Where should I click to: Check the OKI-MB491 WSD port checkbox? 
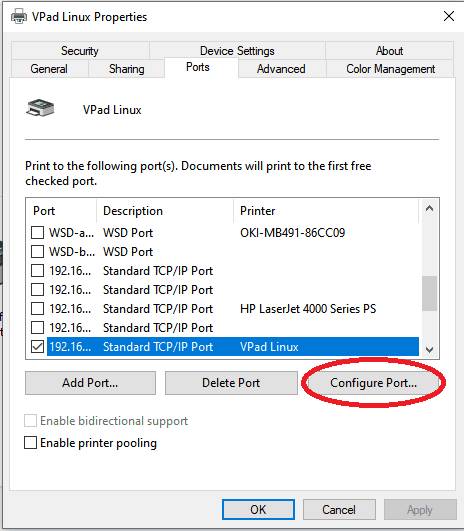click(37, 233)
